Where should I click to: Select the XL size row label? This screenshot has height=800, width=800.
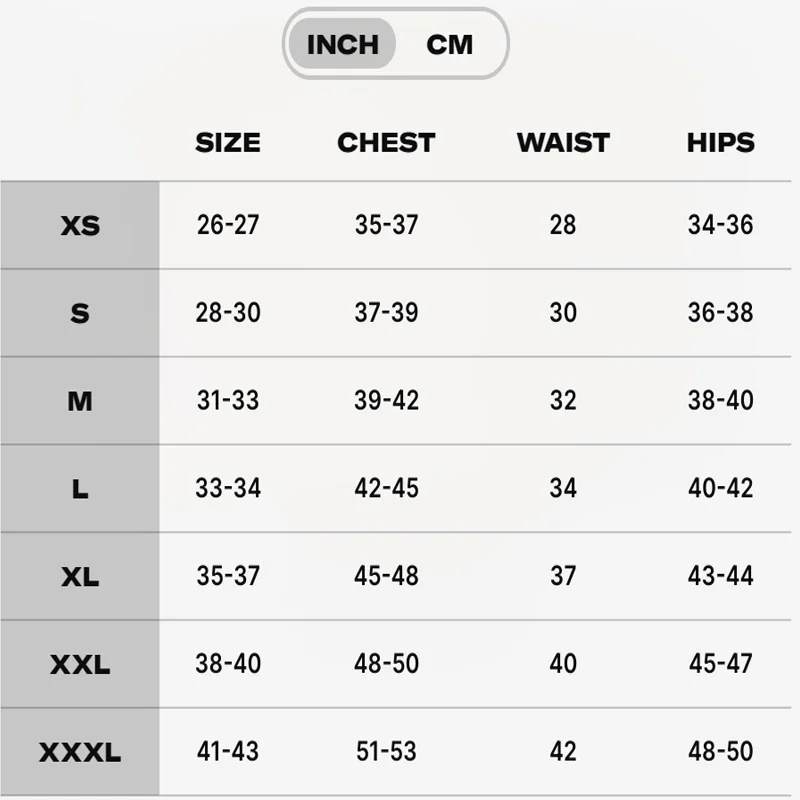(x=80, y=577)
